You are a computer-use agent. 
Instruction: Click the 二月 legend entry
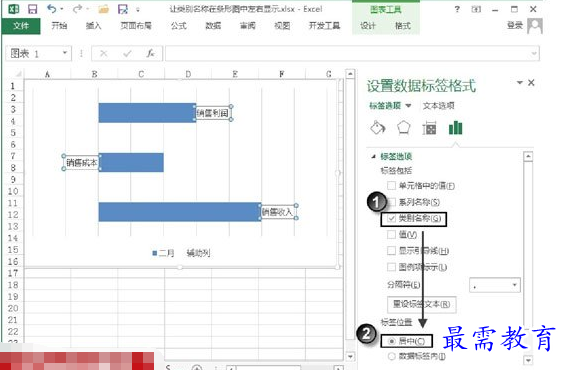tap(163, 253)
